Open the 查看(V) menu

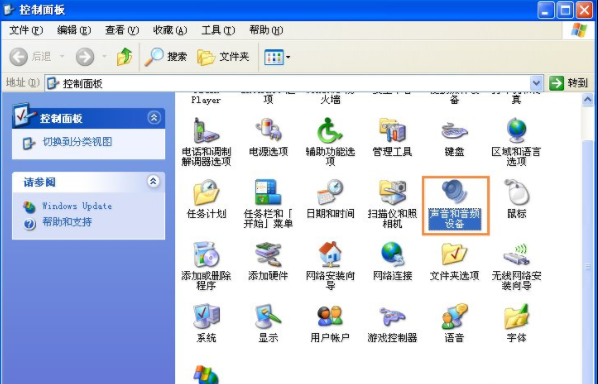pos(122,30)
